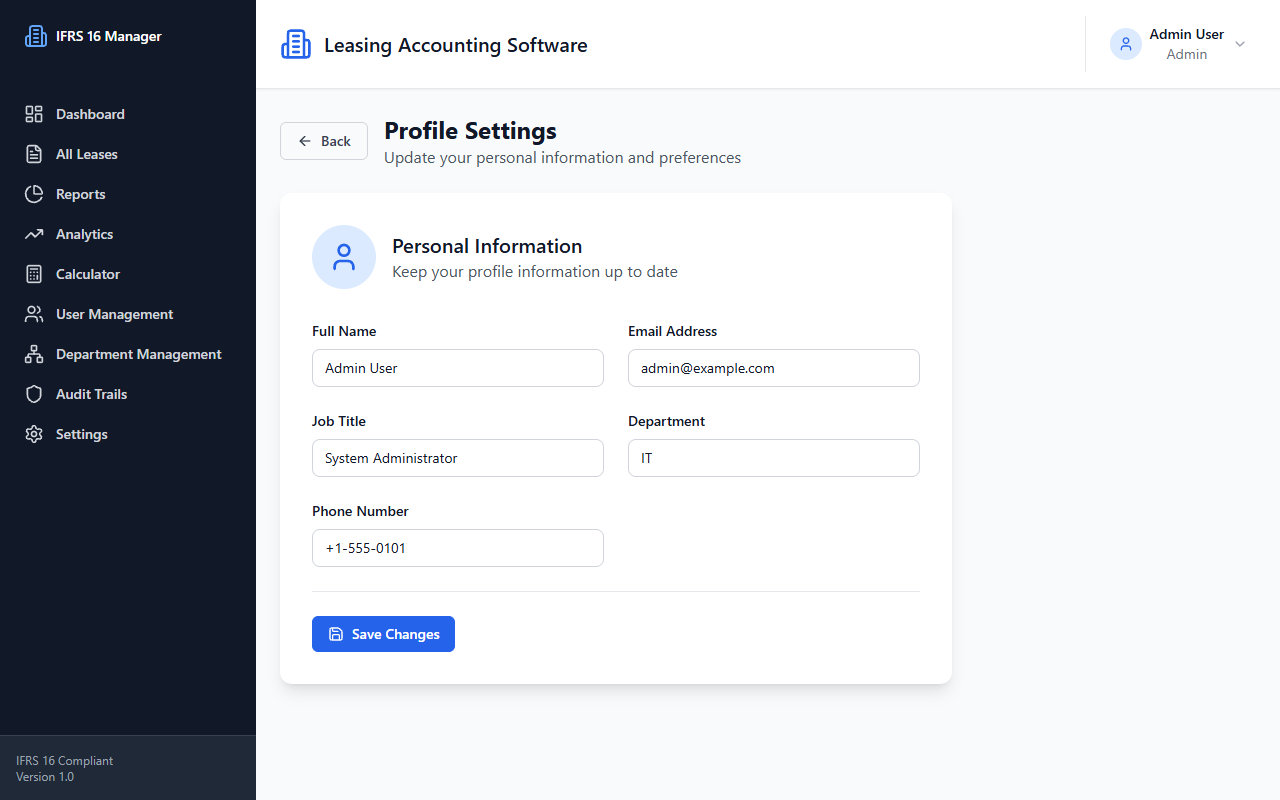Click the Settings gear icon

click(x=34, y=434)
